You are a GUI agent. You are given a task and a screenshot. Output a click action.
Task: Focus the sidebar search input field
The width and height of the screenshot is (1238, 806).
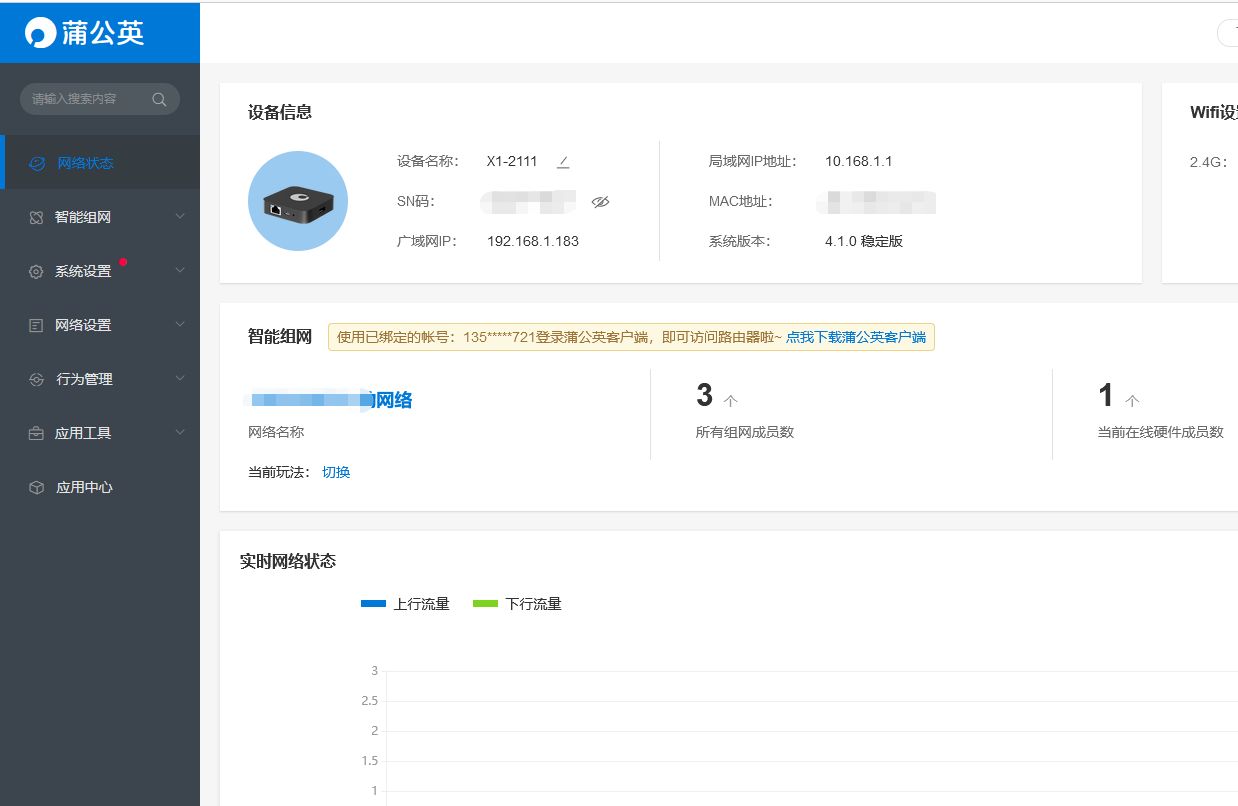tap(100, 99)
